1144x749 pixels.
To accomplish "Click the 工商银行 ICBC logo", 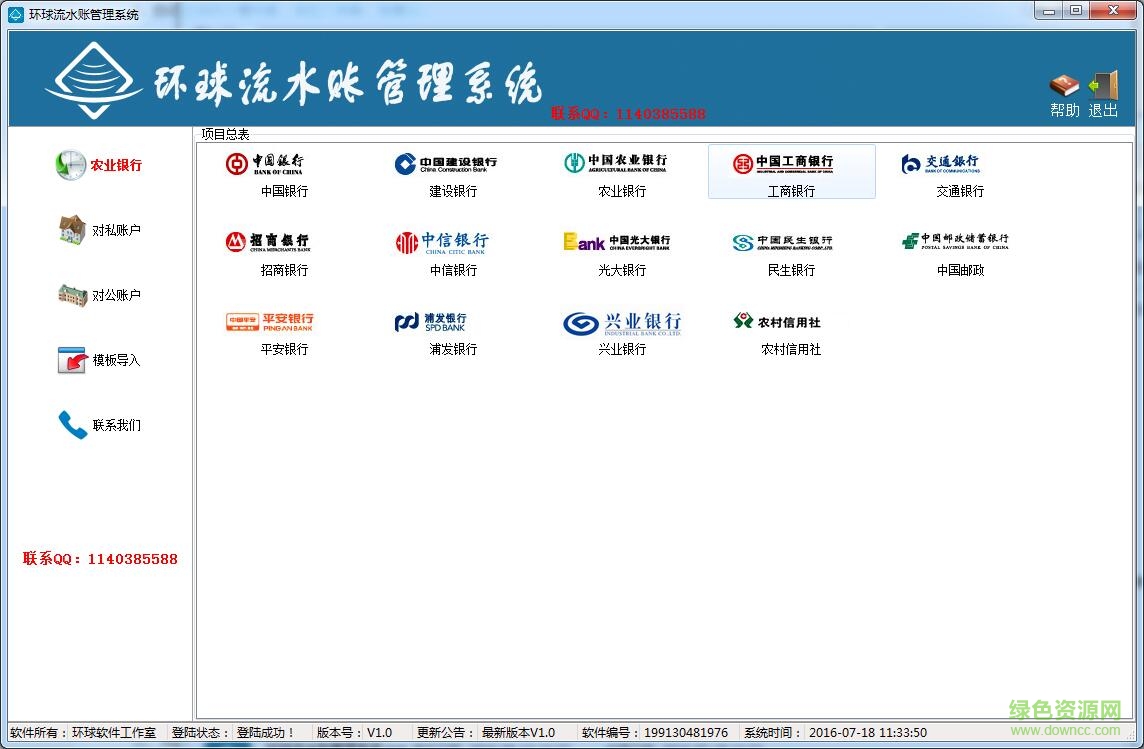I will tap(783, 164).
